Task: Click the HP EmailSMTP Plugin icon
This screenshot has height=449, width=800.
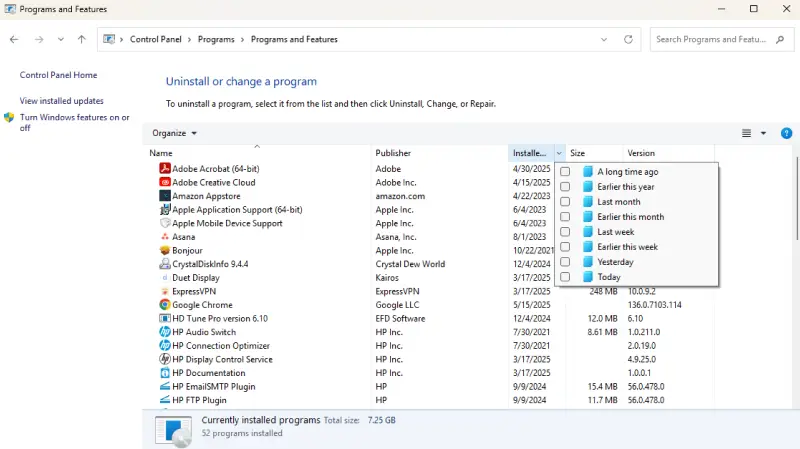Action: tap(165, 386)
